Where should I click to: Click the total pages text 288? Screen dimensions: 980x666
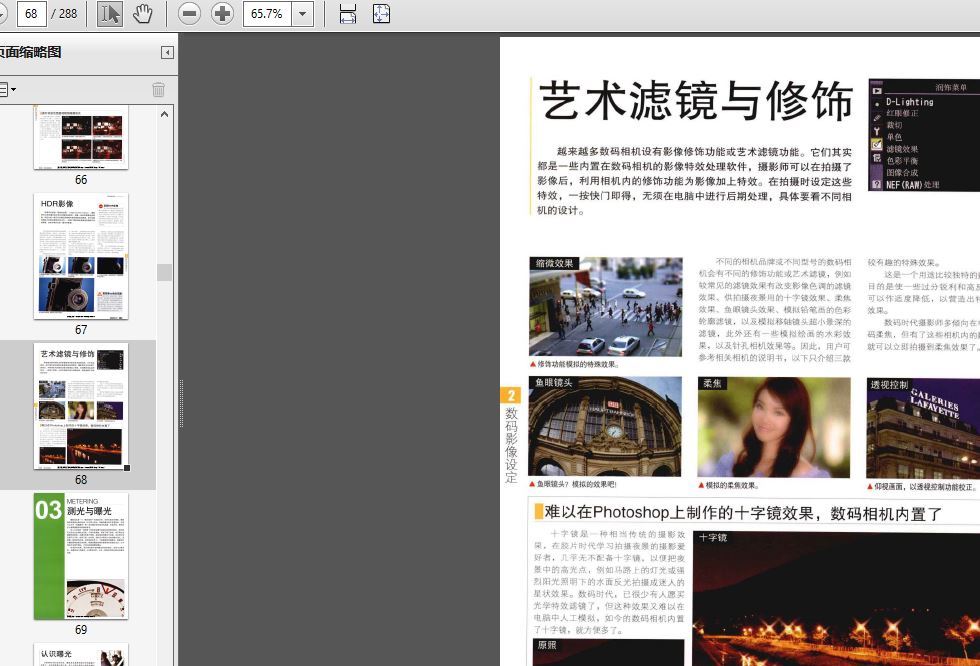[x=68, y=14]
